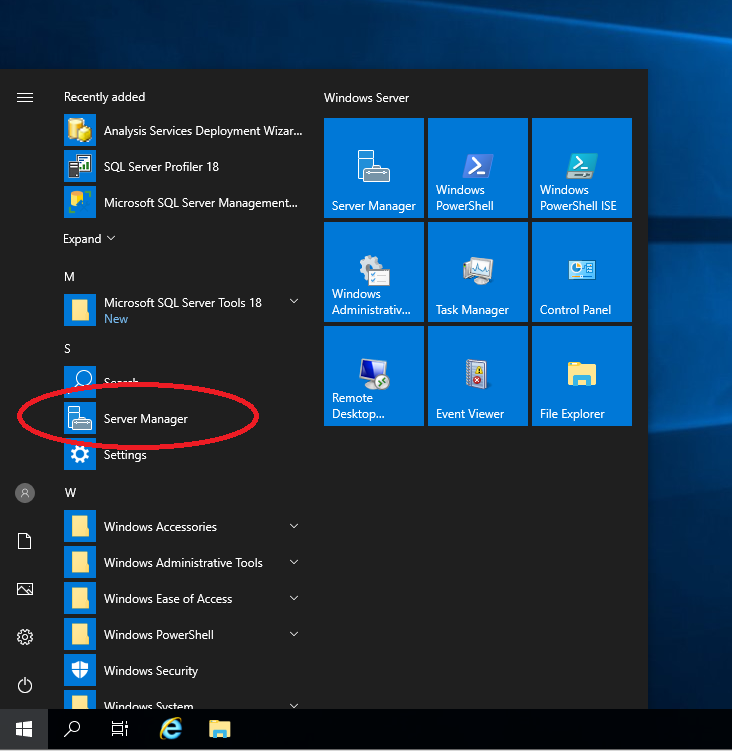Open the Documents sidebar icon
This screenshot has width=732, height=751.
click(25, 541)
